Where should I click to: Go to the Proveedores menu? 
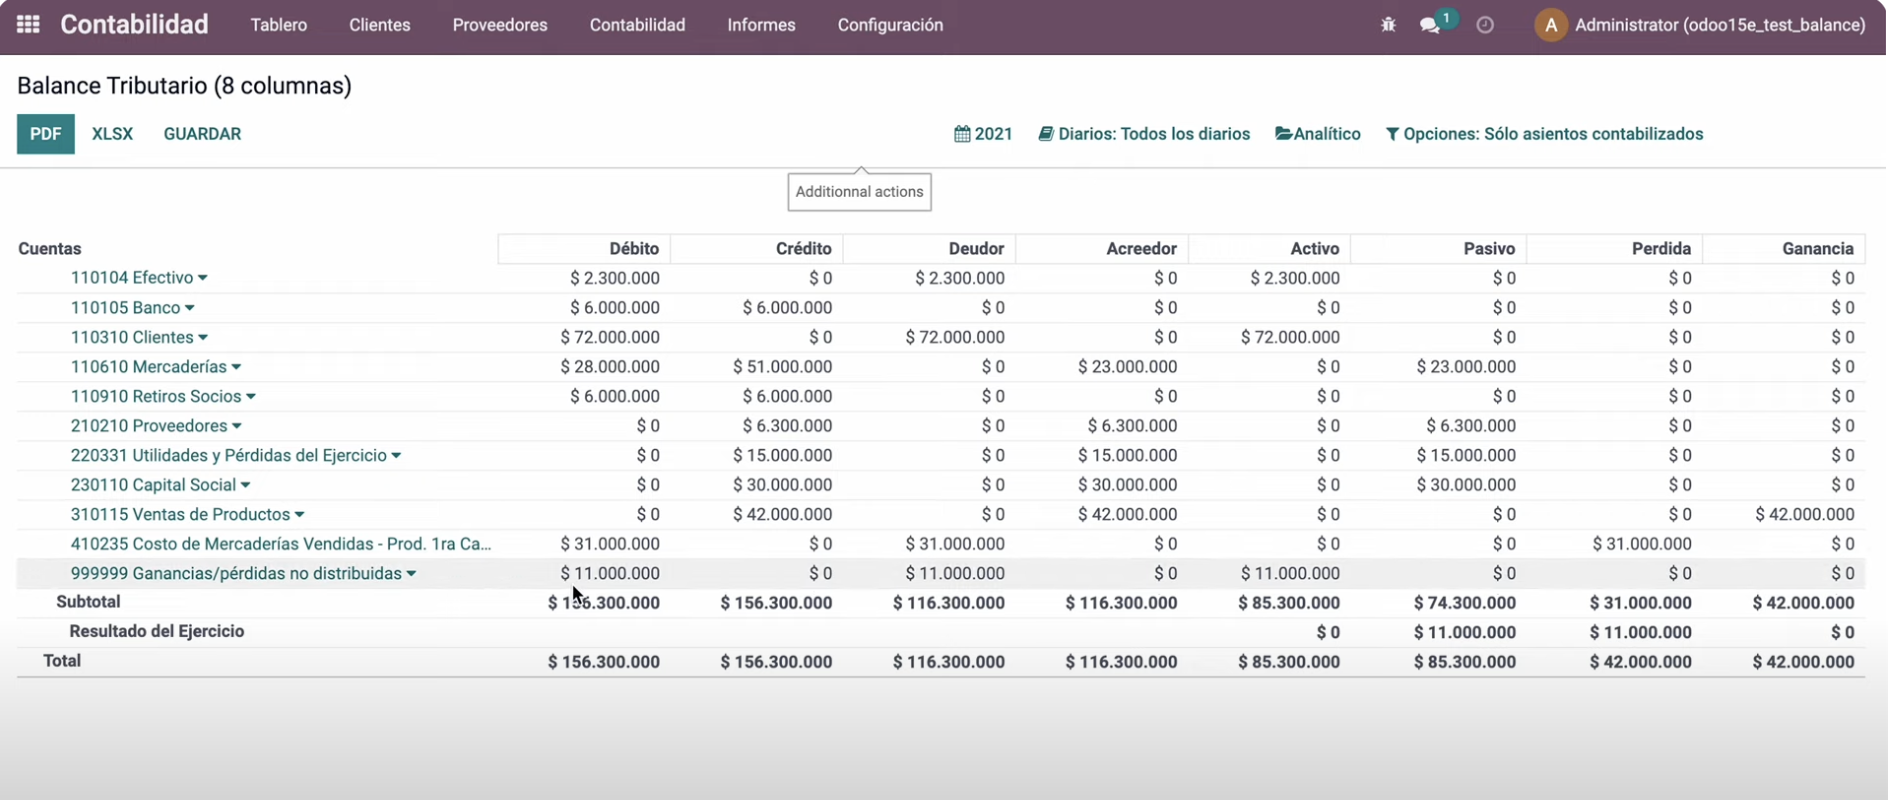pos(500,25)
